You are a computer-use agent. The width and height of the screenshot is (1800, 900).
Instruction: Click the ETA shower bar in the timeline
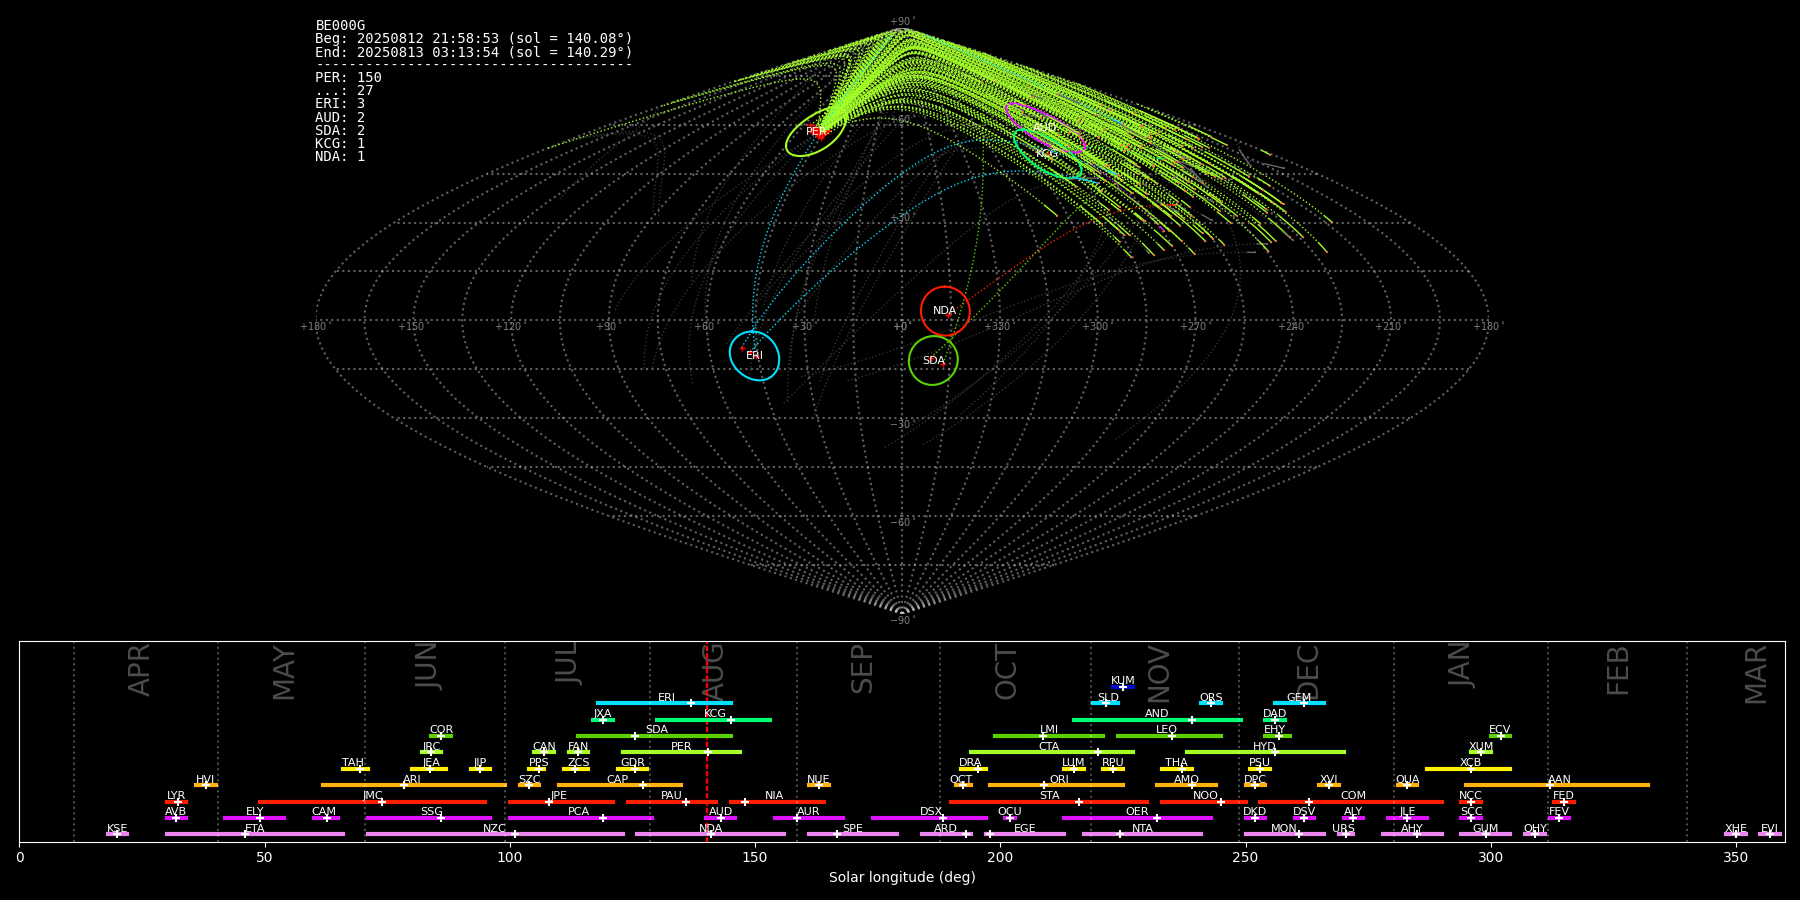(x=255, y=834)
